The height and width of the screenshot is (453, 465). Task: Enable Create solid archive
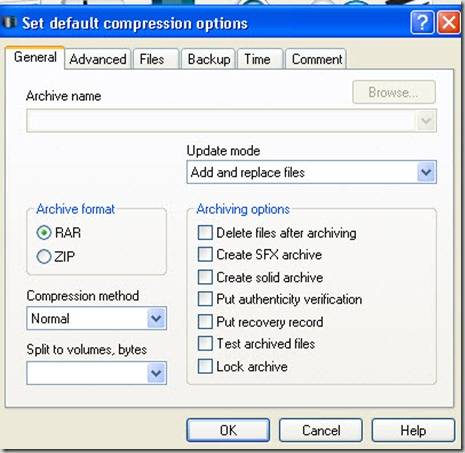(x=205, y=277)
